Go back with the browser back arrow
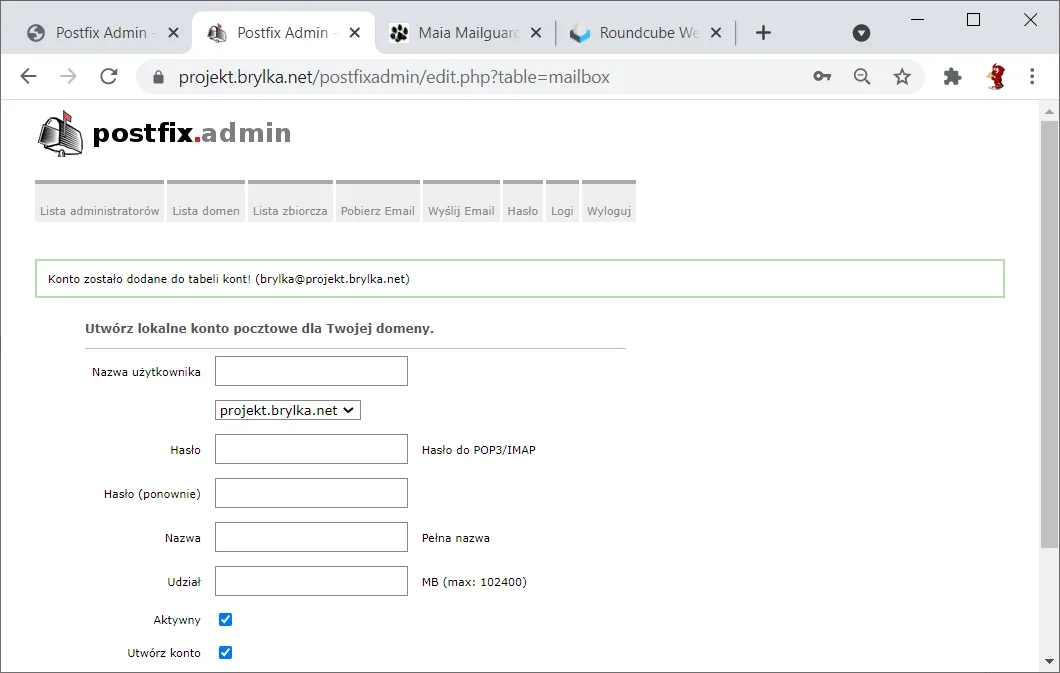1060x673 pixels. pyautogui.click(x=28, y=76)
